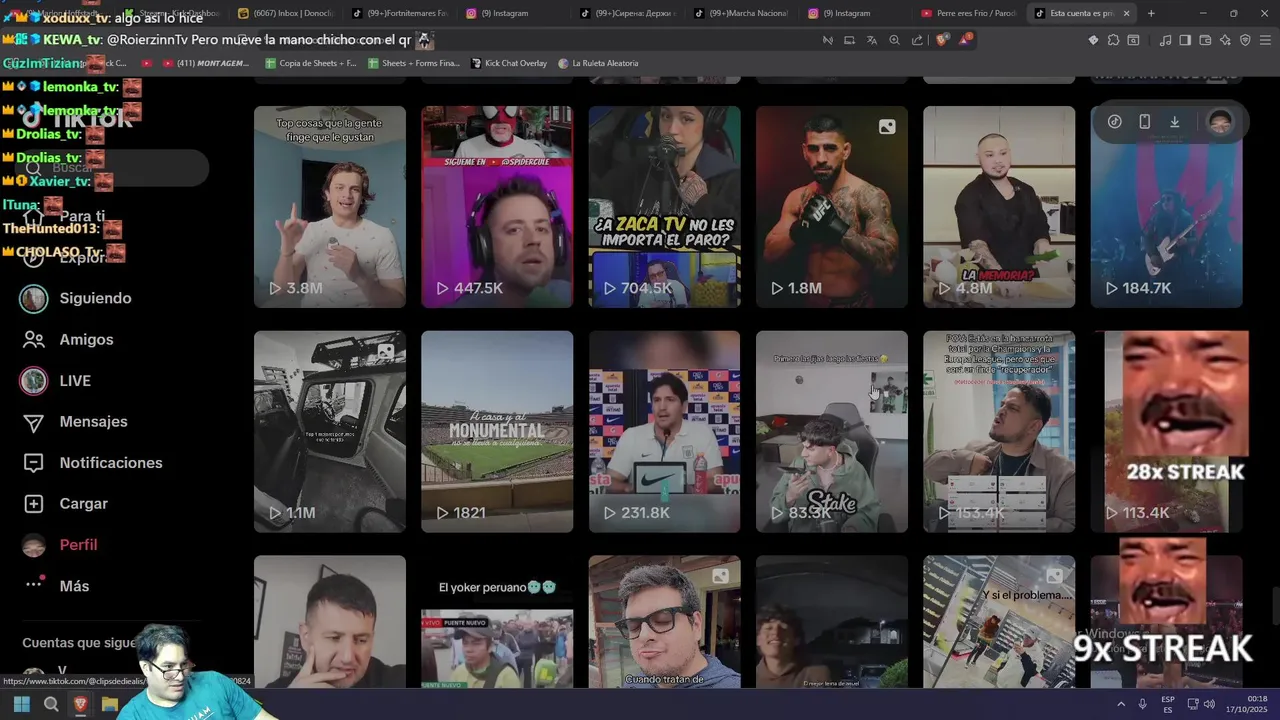Open the video with 447.5K views

click(x=497, y=207)
